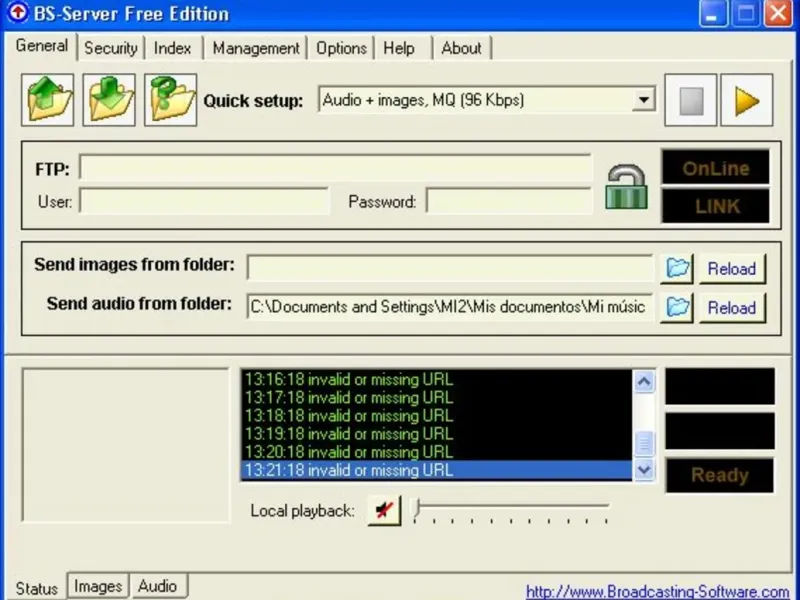Browse folder for Send audio from folder
The height and width of the screenshot is (600, 800).
[677, 307]
